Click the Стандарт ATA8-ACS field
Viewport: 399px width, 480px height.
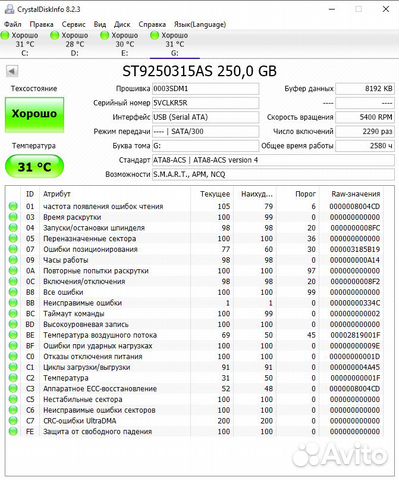[x=273, y=160]
